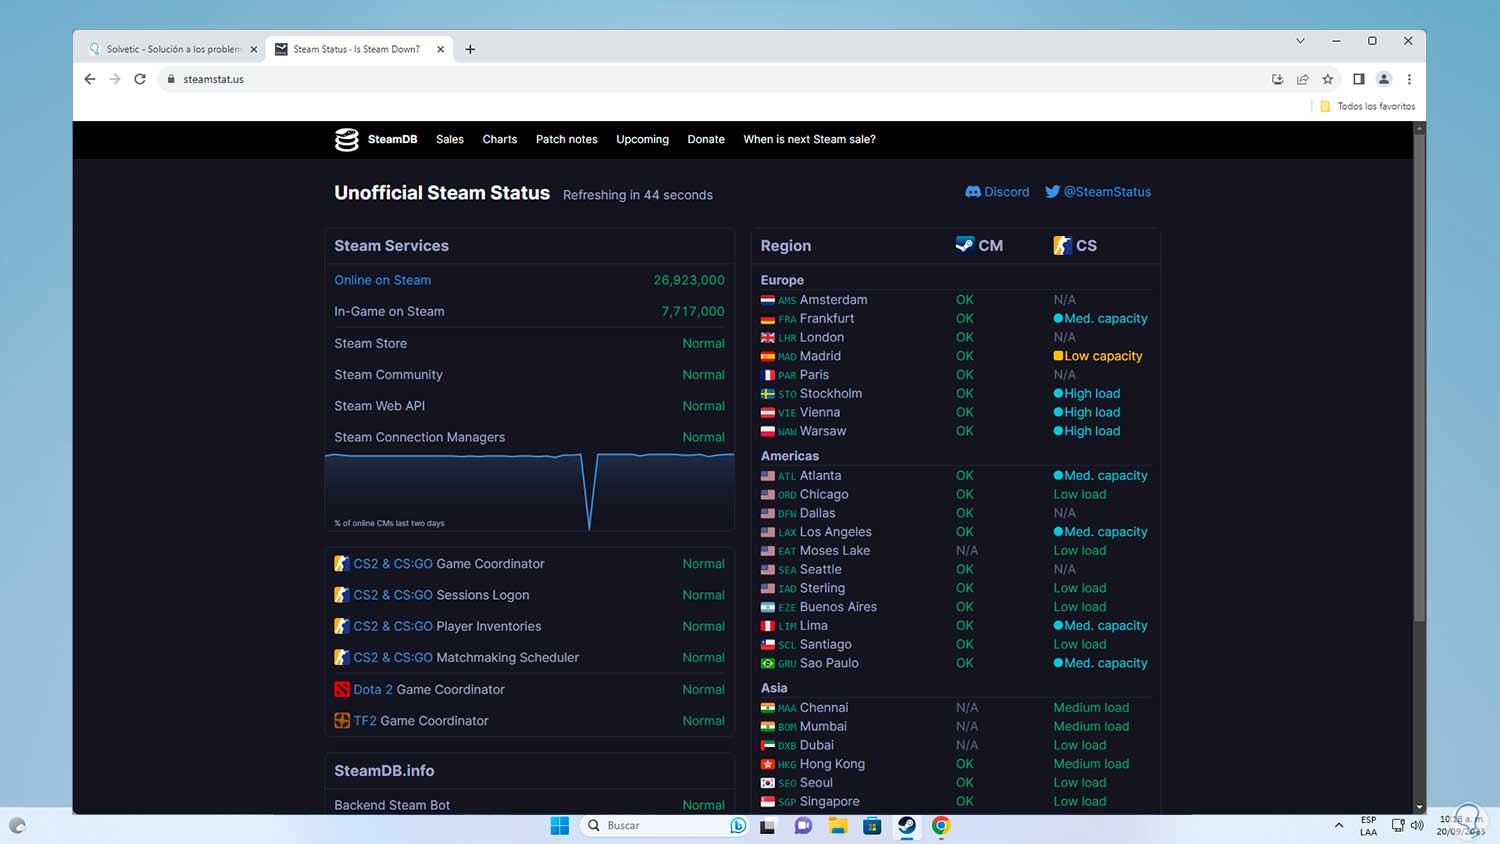Click the Madrid Low capacity status
Viewport: 1500px width, 844px height.
pos(1098,356)
